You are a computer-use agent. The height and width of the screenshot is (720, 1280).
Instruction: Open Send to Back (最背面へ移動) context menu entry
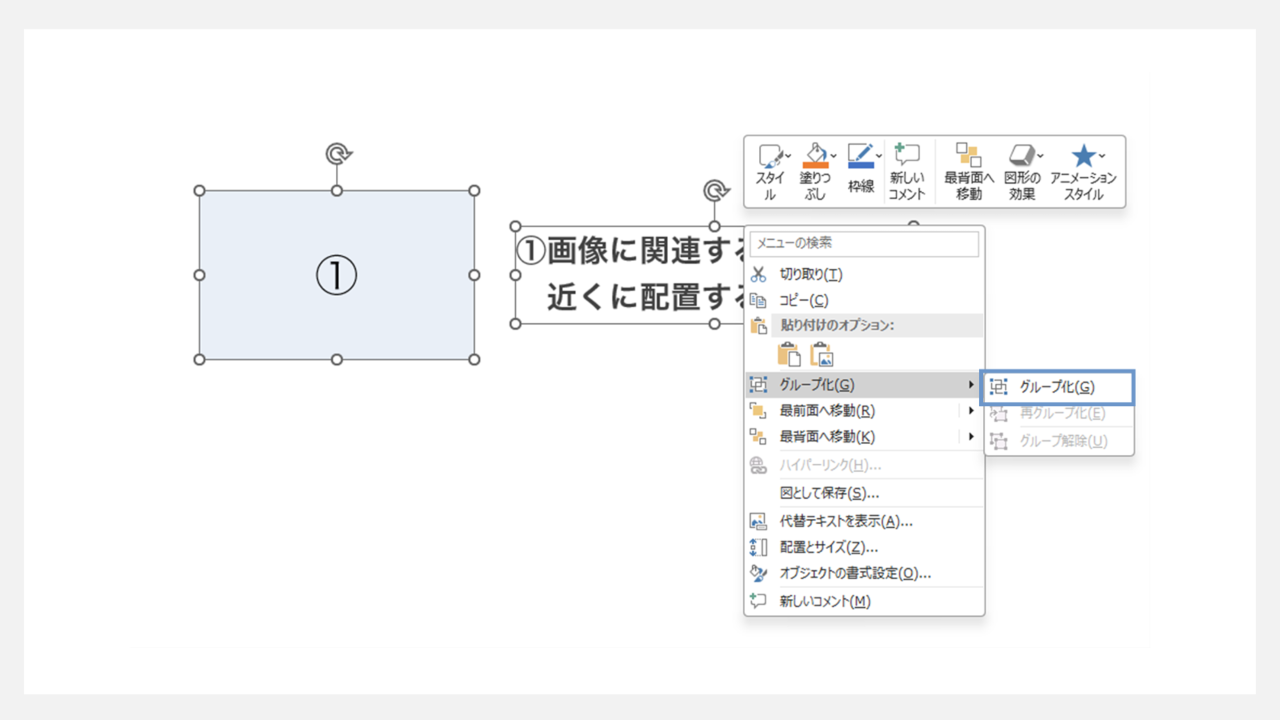[864, 436]
